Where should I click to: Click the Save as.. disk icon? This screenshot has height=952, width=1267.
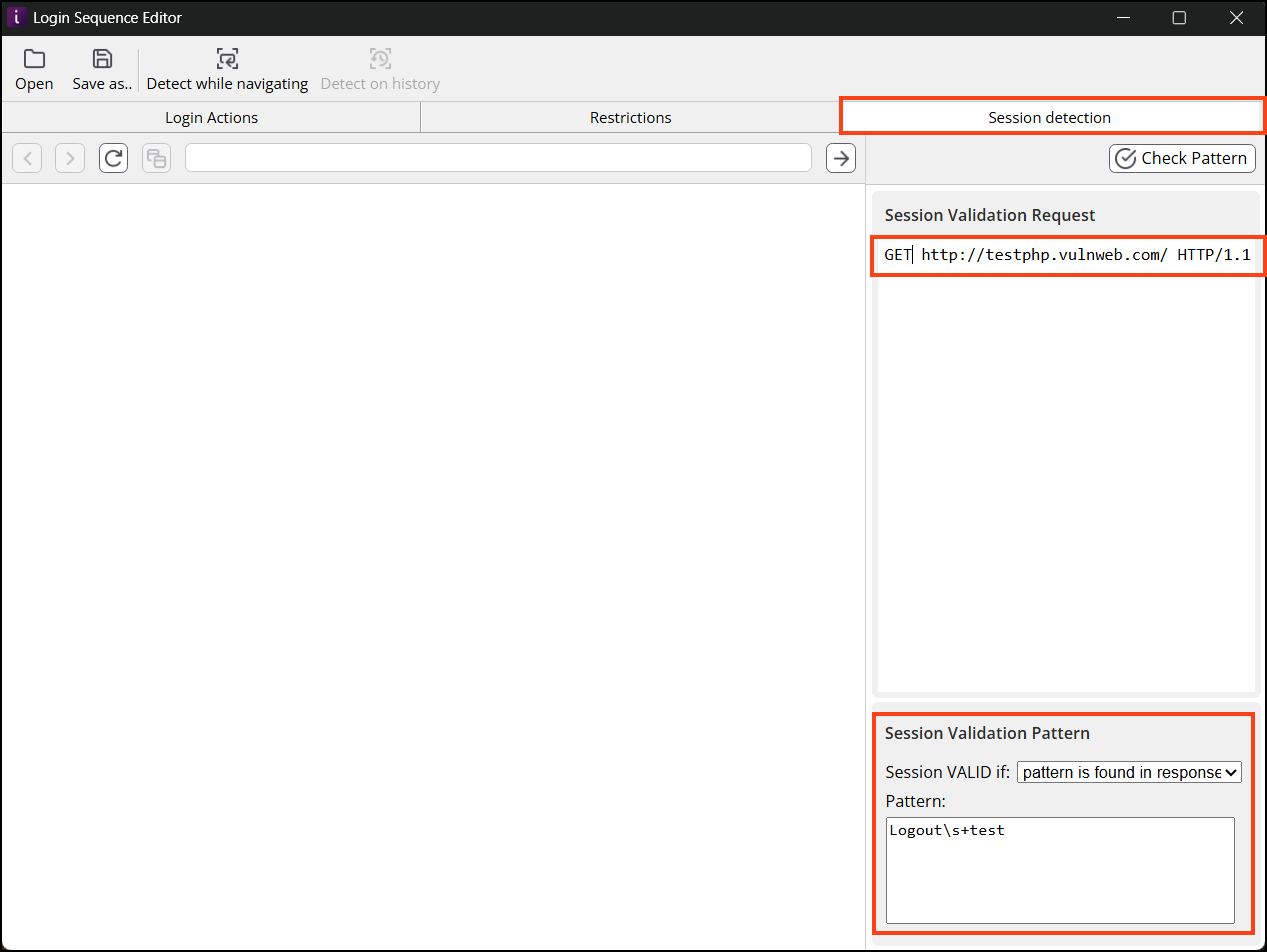click(x=101, y=58)
